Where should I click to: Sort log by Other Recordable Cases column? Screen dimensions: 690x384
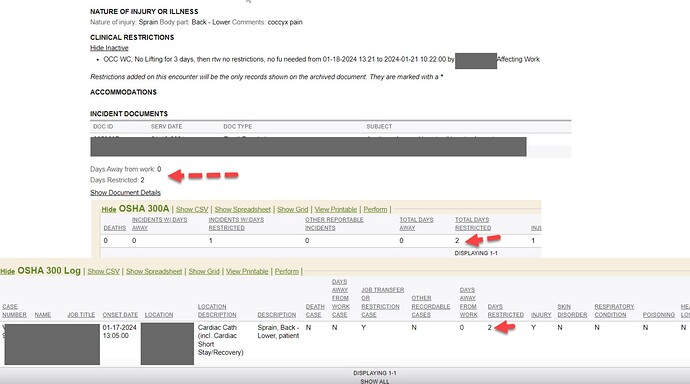click(x=431, y=307)
